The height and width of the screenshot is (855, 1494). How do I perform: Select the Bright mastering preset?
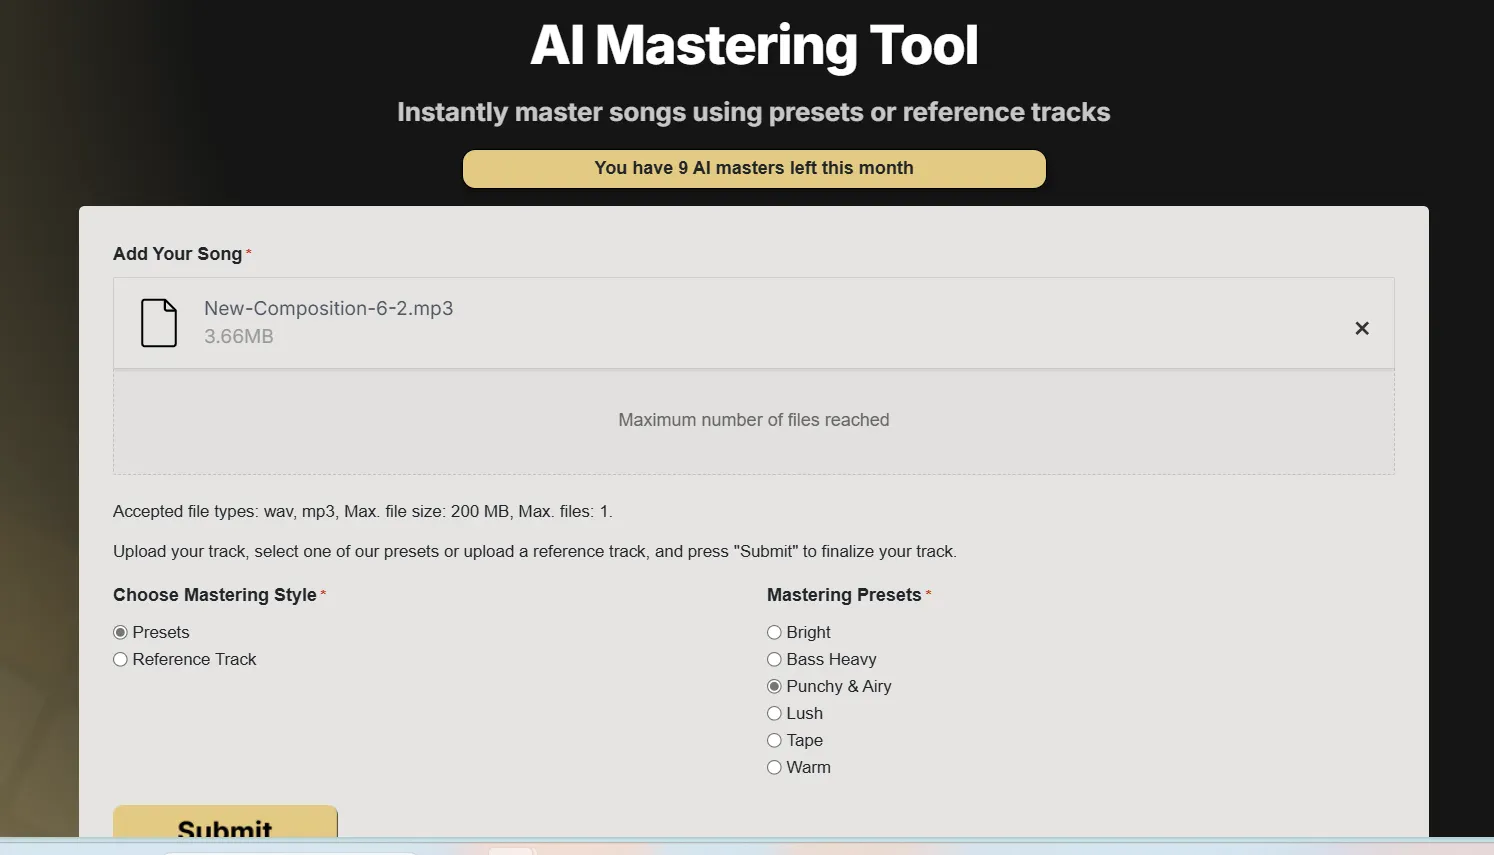pos(774,632)
